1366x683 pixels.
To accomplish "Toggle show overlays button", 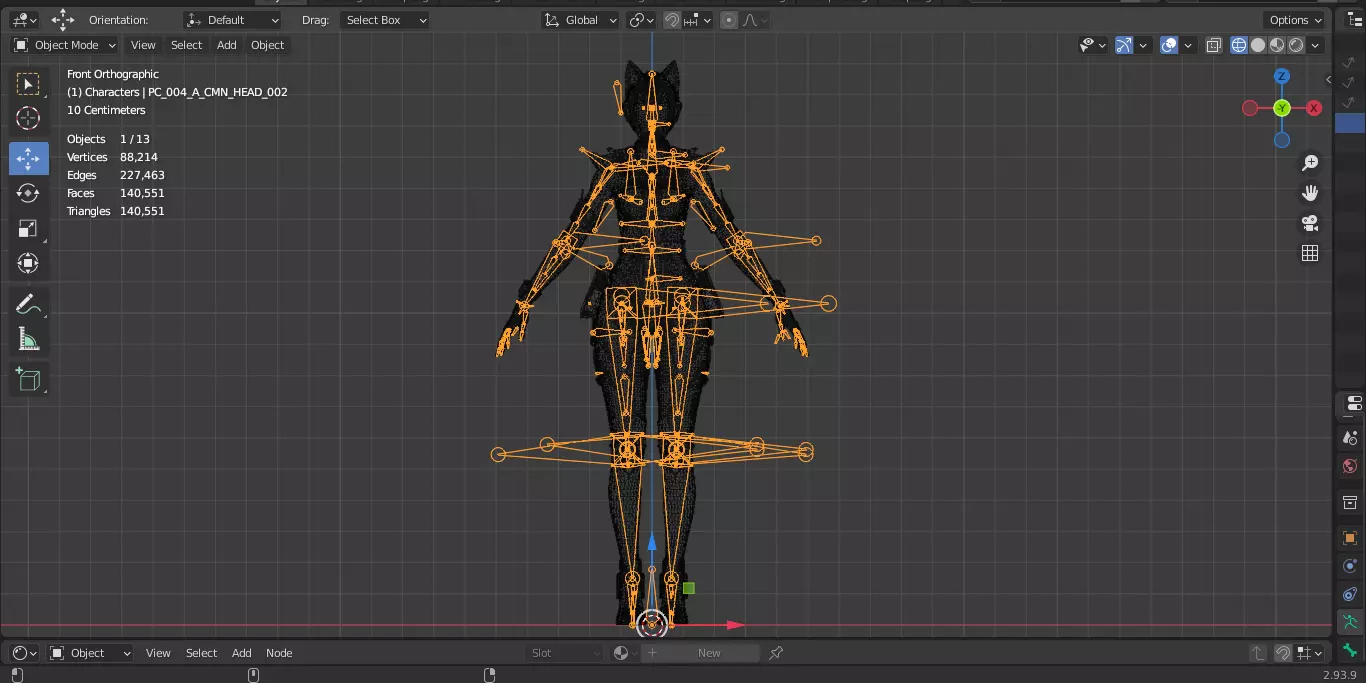I will tap(1169, 45).
